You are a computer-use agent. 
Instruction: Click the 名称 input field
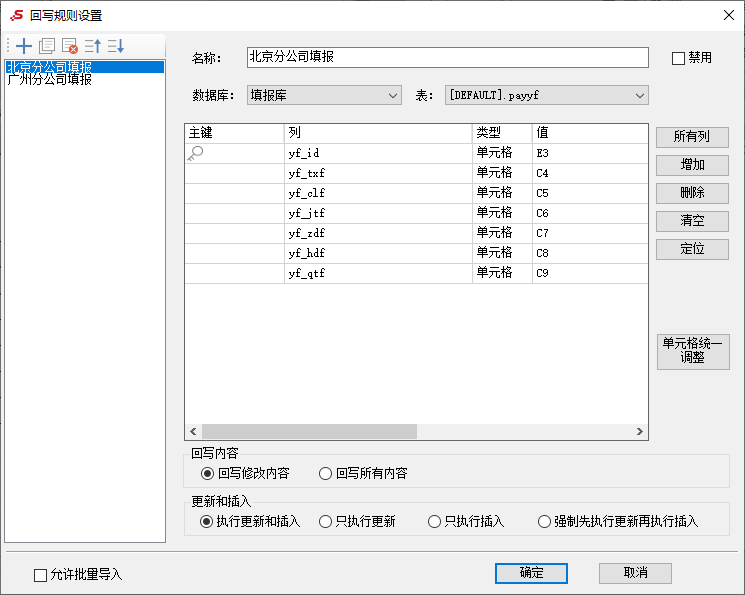click(x=448, y=57)
